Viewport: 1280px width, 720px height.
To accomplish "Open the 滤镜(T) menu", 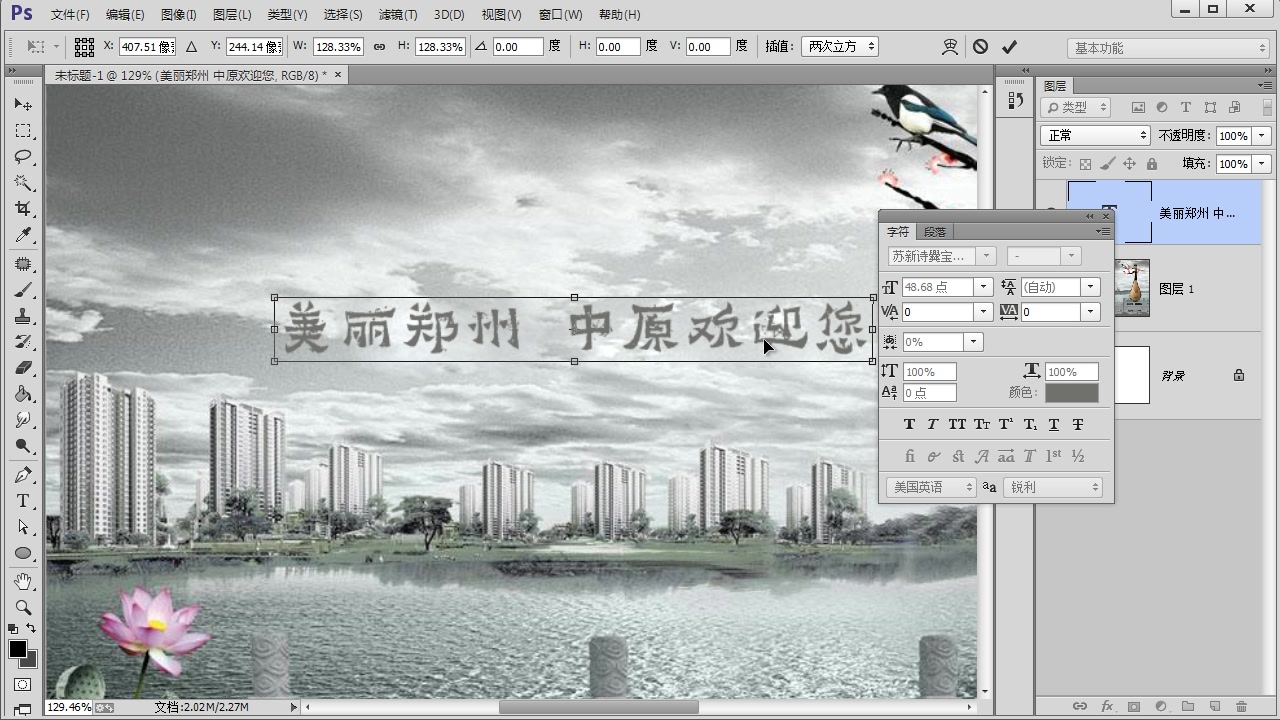I will pos(397,14).
